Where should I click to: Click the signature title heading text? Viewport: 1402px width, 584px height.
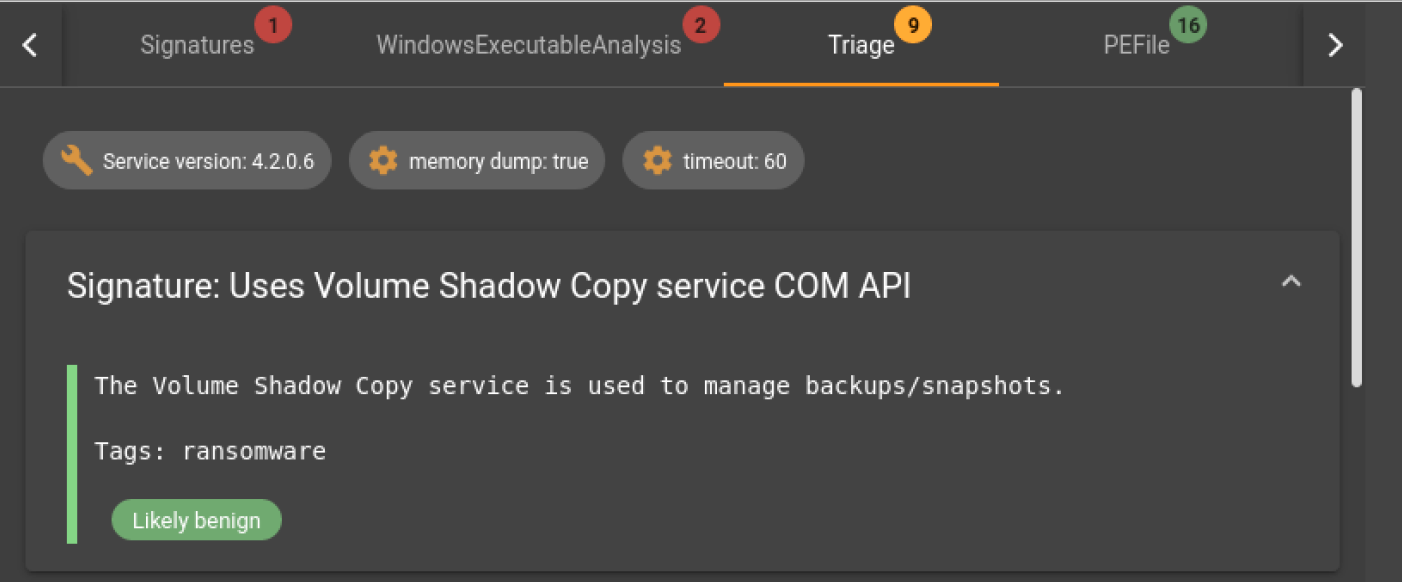489,286
